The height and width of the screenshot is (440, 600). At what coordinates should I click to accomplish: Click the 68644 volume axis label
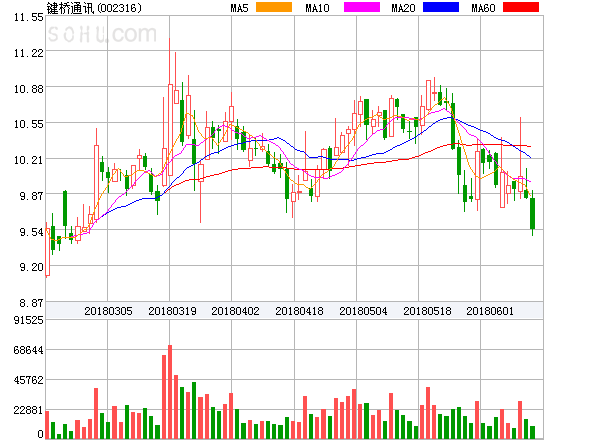point(29,350)
